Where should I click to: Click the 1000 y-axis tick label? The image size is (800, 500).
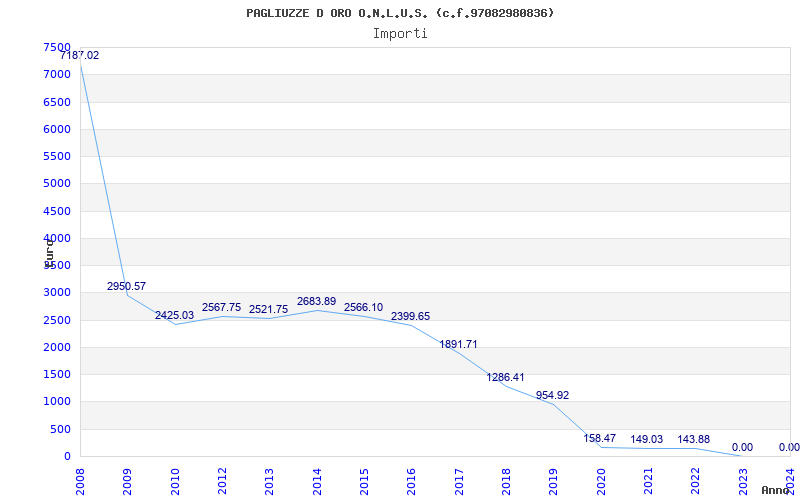click(57, 402)
